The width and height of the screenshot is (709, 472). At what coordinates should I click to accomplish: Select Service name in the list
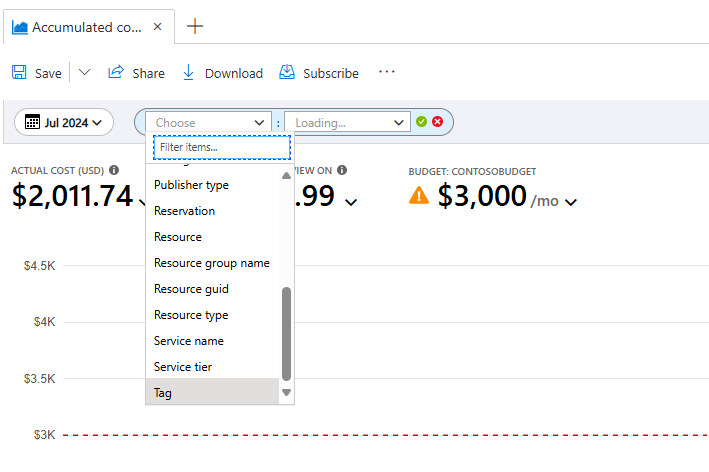click(187, 341)
